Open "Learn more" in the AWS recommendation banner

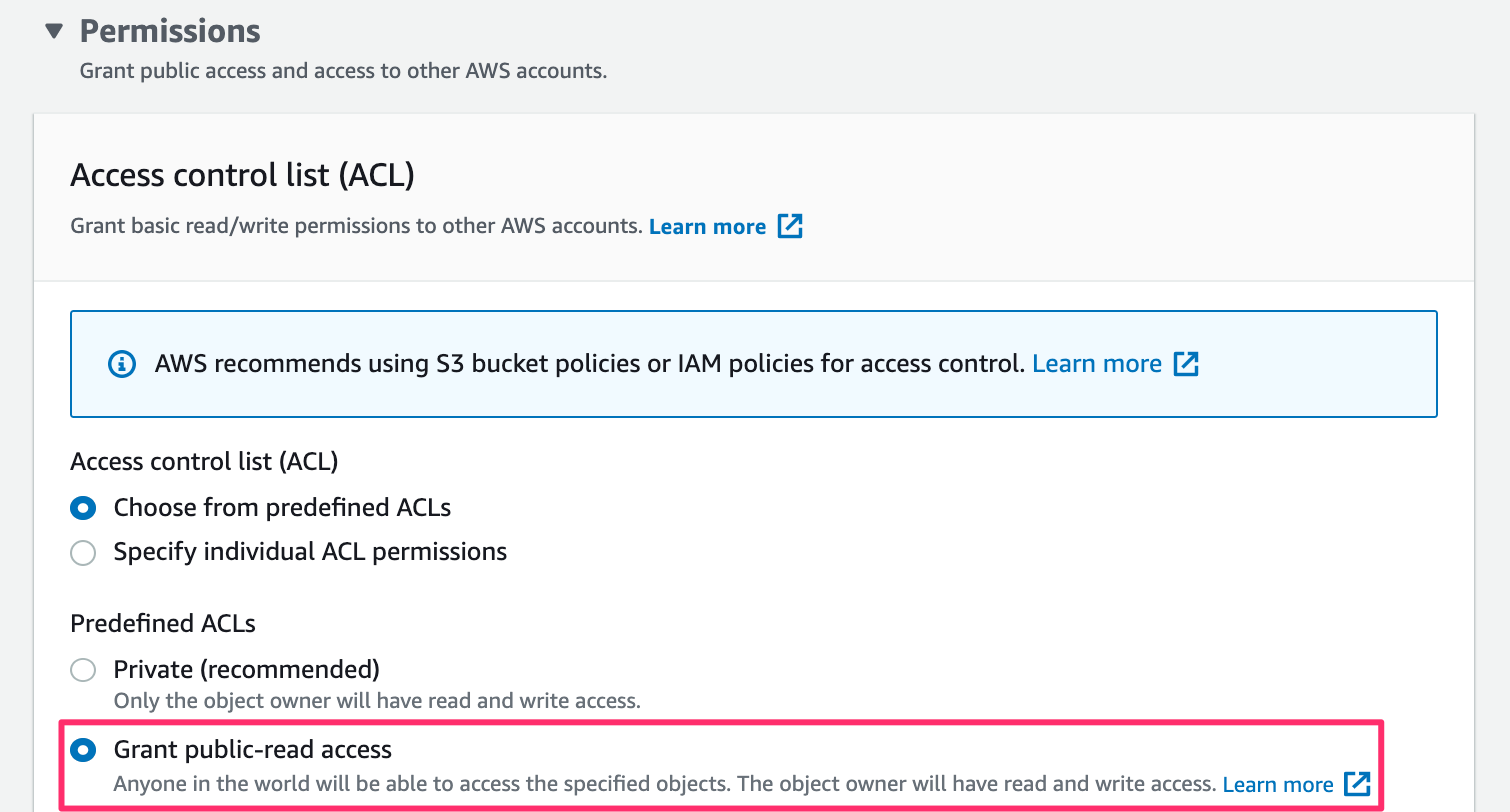[x=1096, y=364]
